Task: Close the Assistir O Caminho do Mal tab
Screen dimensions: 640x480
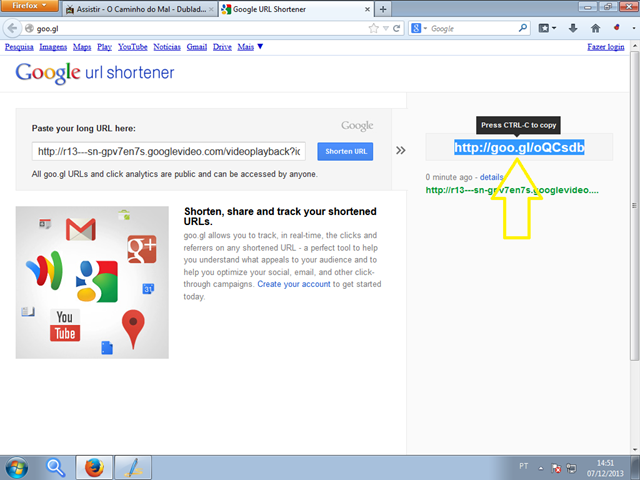Action: pyautogui.click(x=211, y=9)
